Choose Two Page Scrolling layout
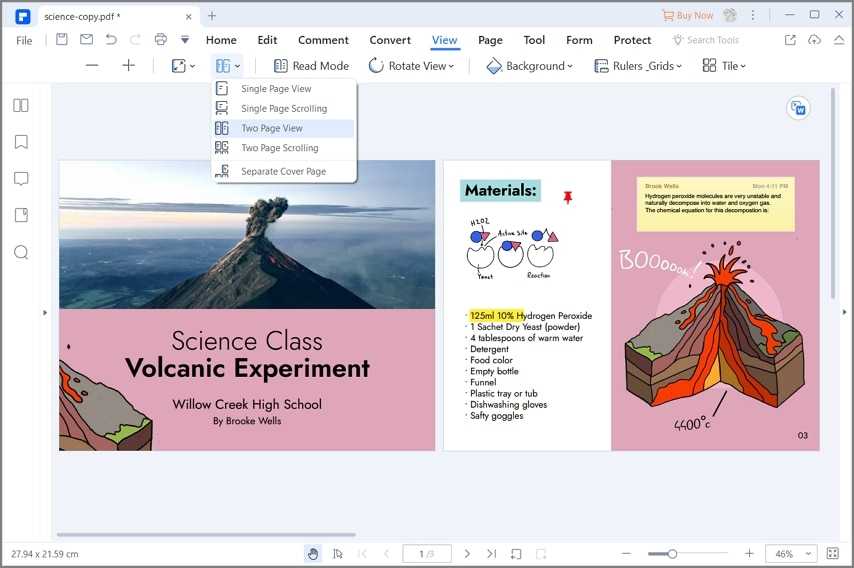The width and height of the screenshot is (854, 568). [279, 148]
